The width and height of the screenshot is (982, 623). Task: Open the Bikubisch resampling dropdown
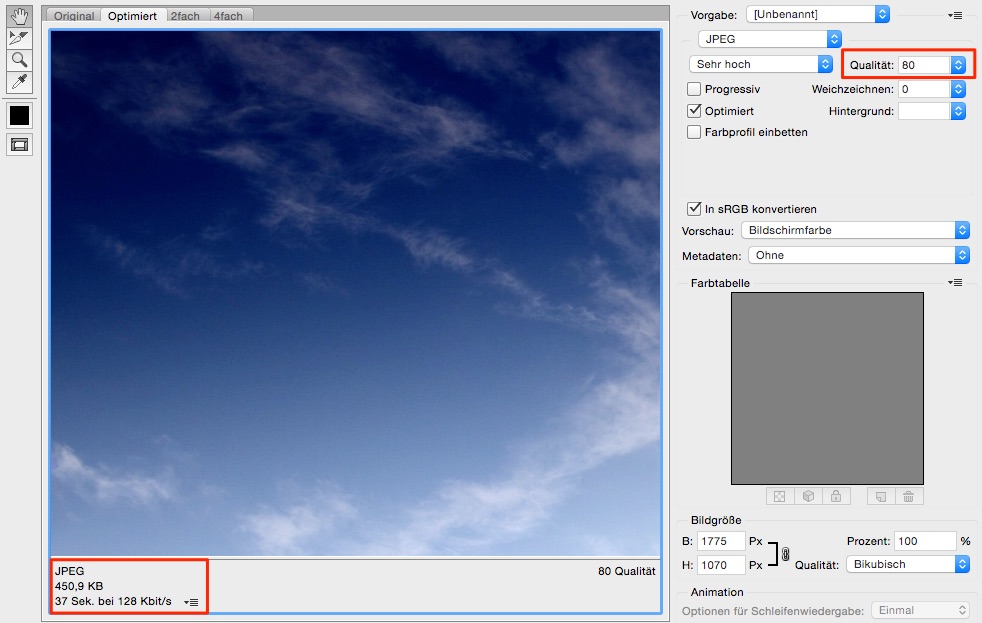(x=908, y=564)
